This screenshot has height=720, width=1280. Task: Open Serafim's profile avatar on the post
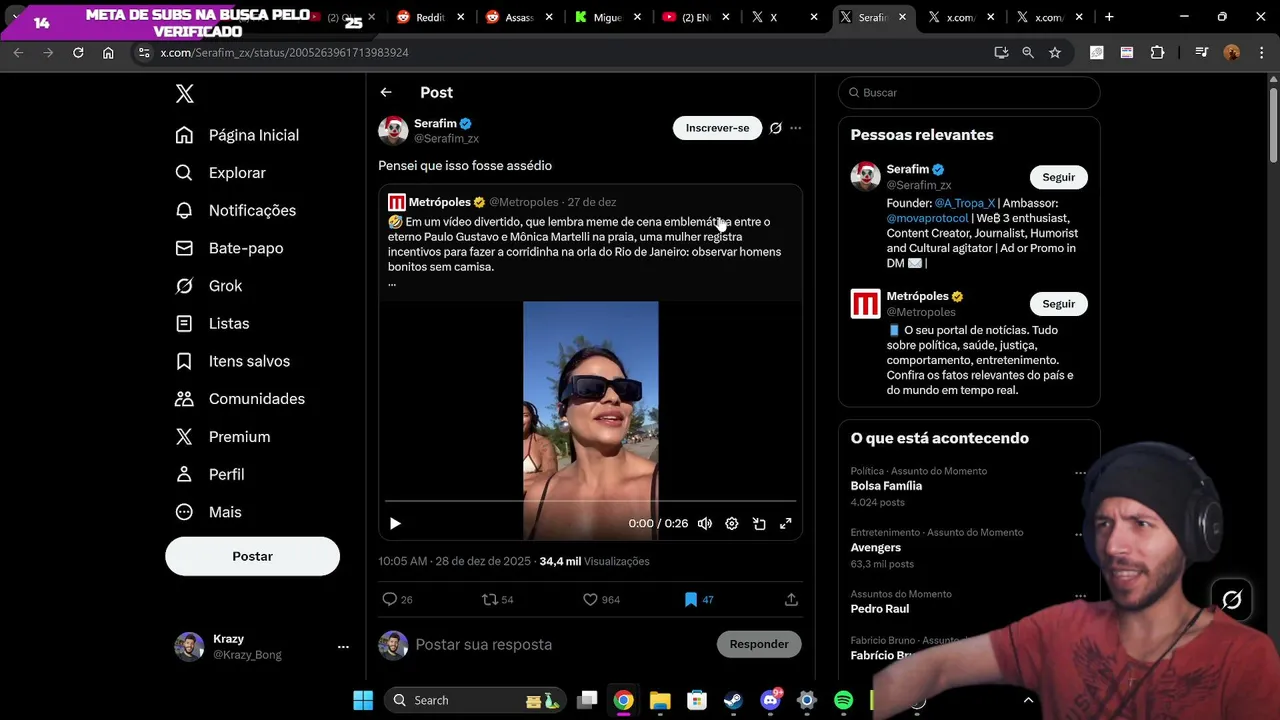393,130
